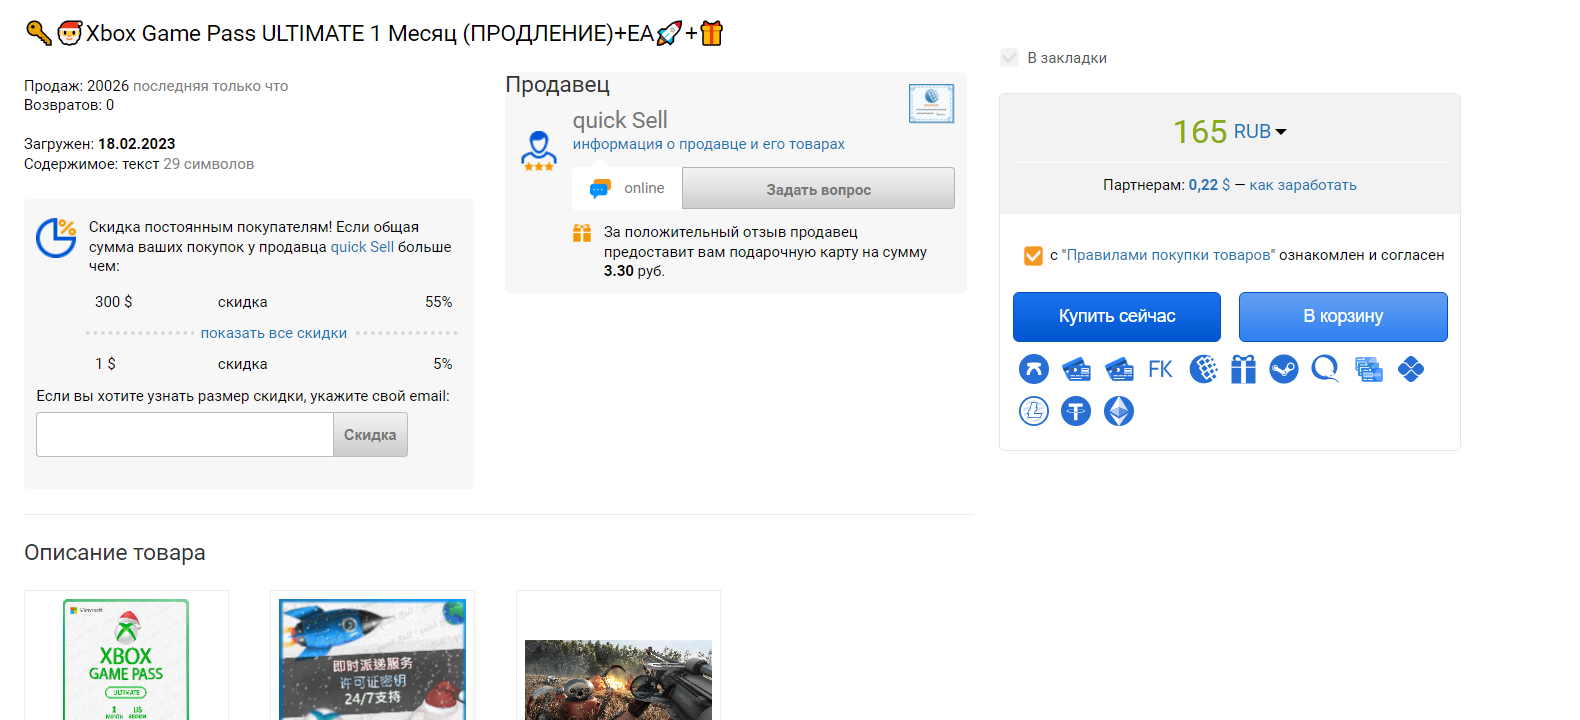The height and width of the screenshot is (720, 1580).
Task: Select the WebMoney payment icon
Action: point(1203,369)
